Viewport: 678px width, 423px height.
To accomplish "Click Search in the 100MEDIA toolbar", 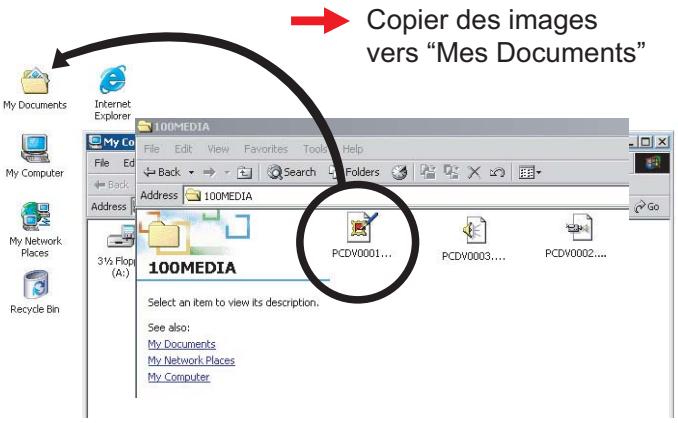I will pyautogui.click(x=291, y=172).
